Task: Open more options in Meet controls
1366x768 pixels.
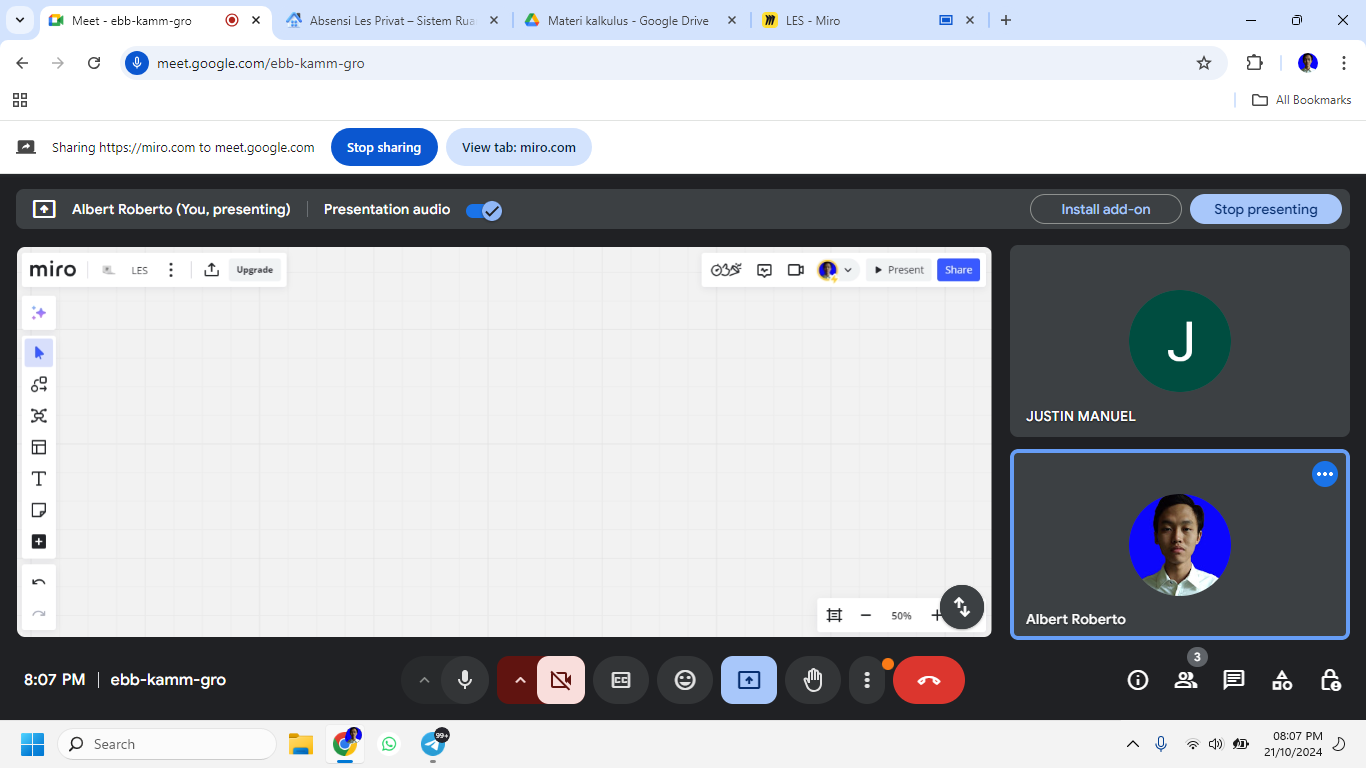Action: 867,680
